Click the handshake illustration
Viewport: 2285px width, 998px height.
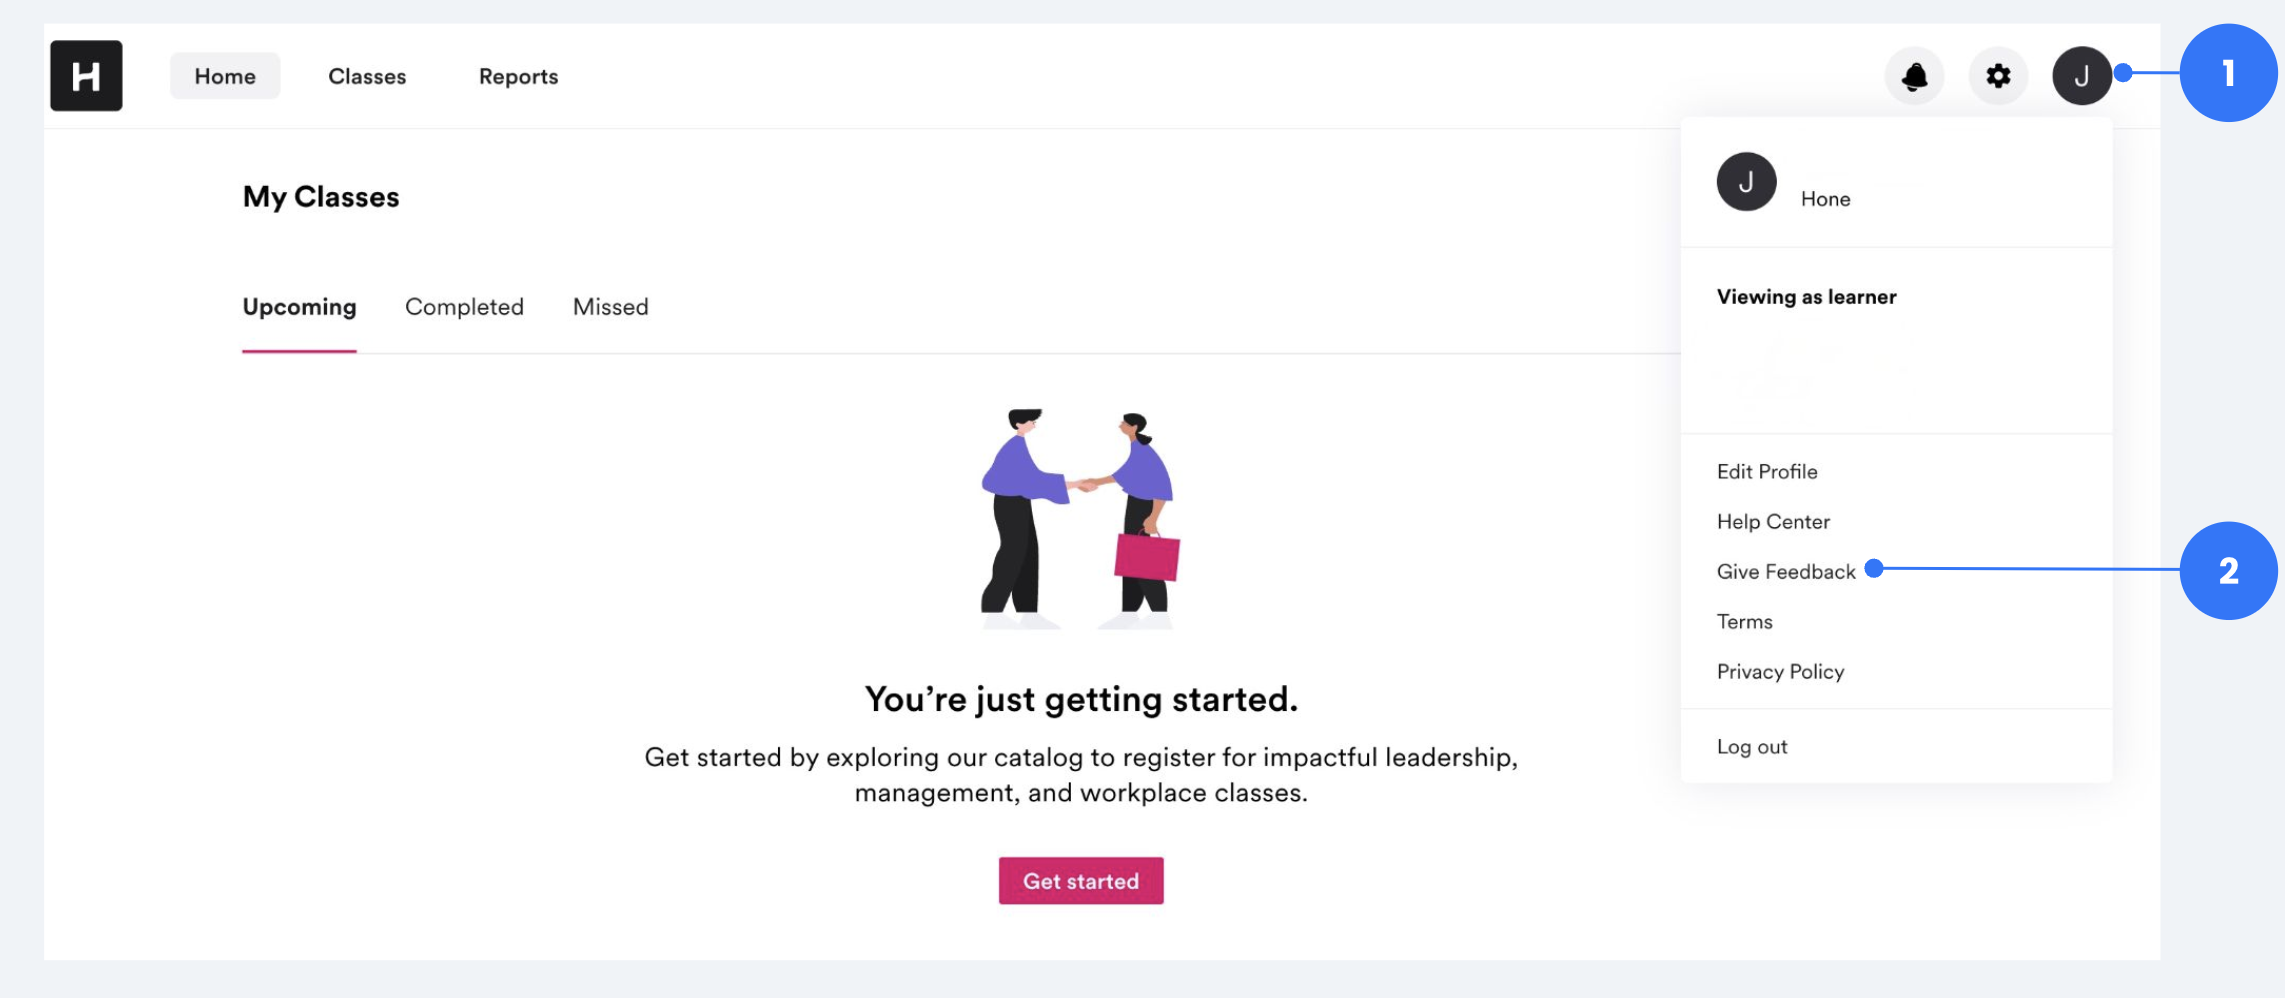[x=1080, y=515]
